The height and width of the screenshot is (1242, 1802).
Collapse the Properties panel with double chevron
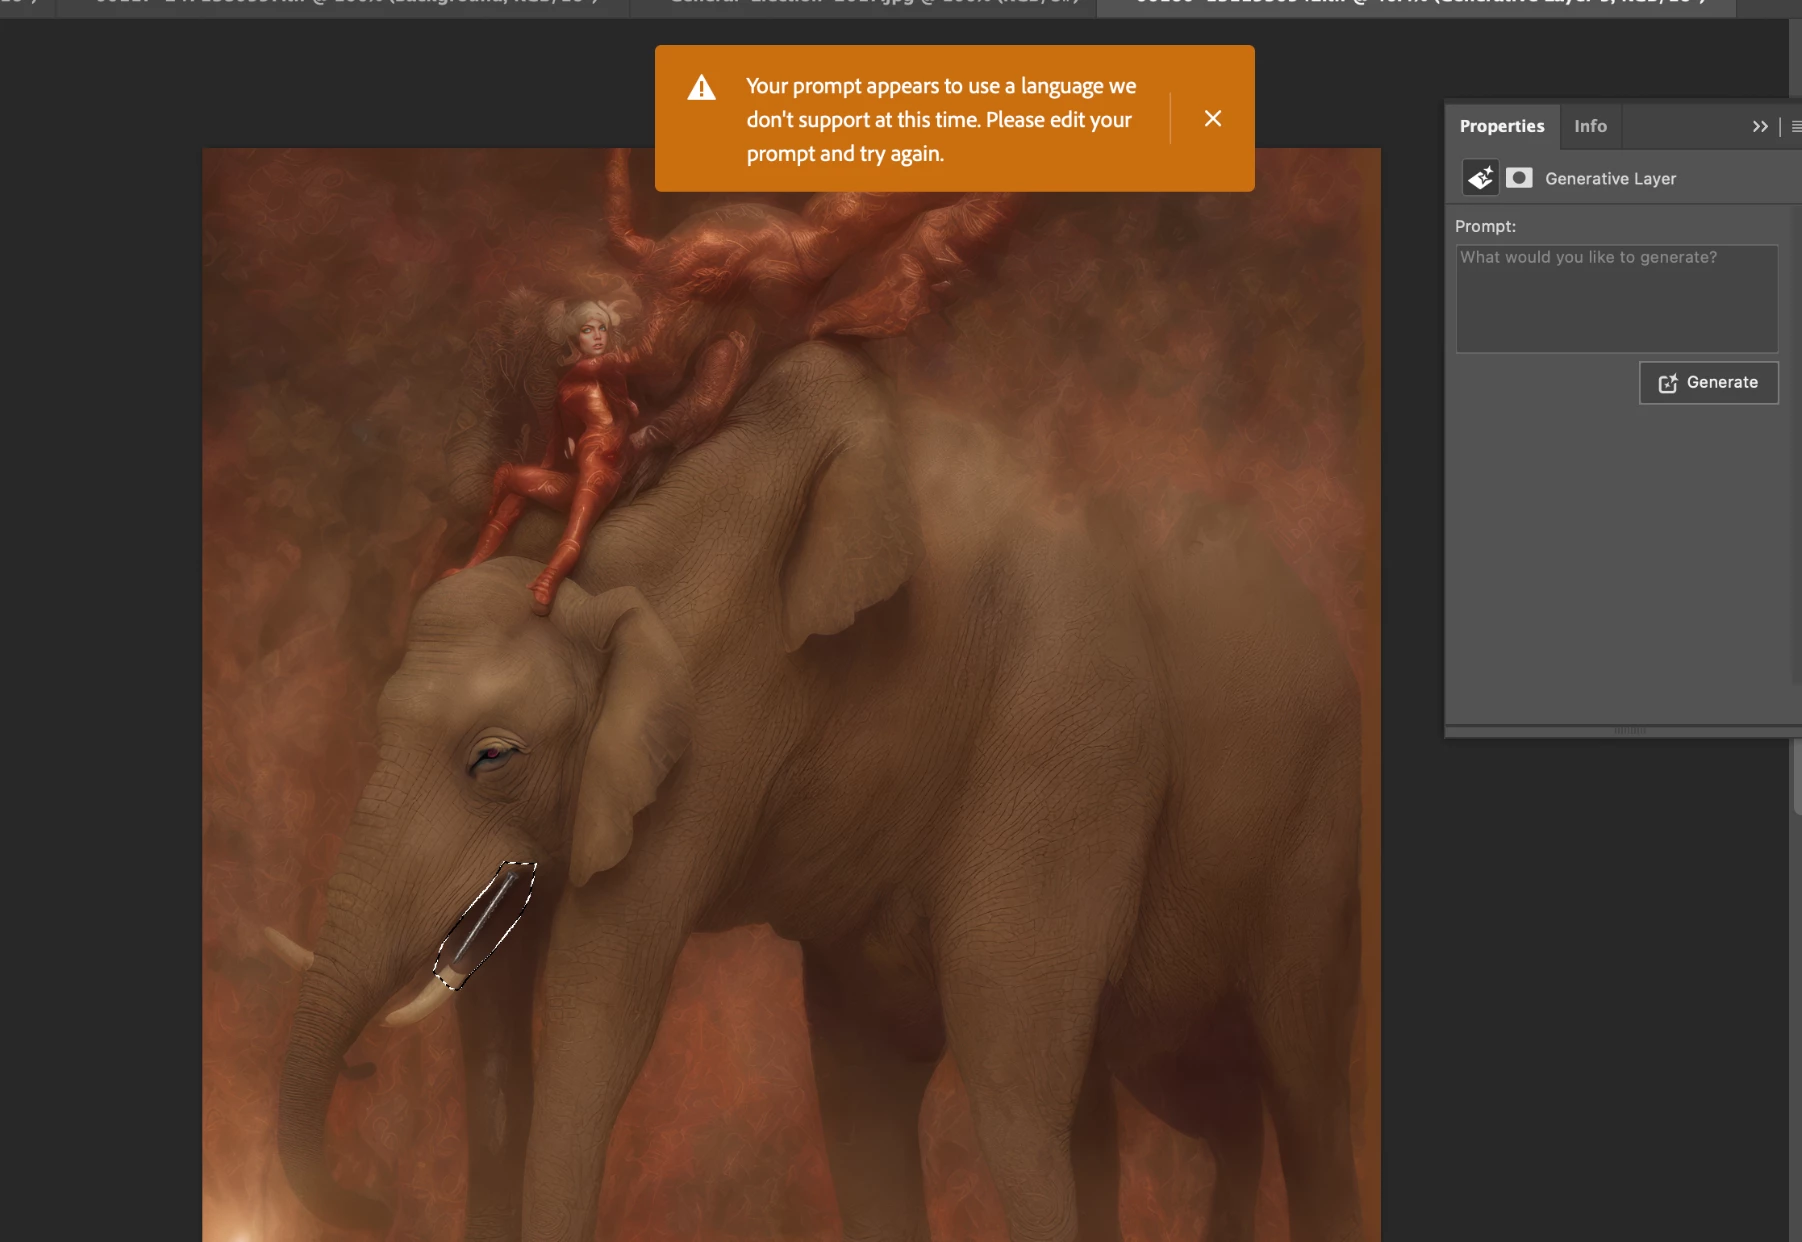click(x=1760, y=126)
